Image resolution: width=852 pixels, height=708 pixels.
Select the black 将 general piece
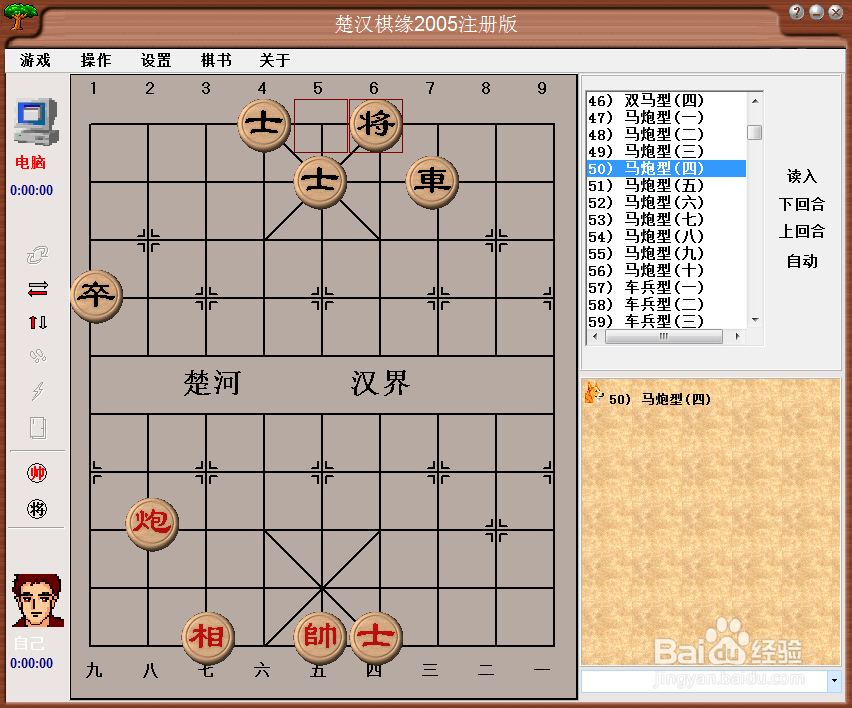tap(376, 124)
